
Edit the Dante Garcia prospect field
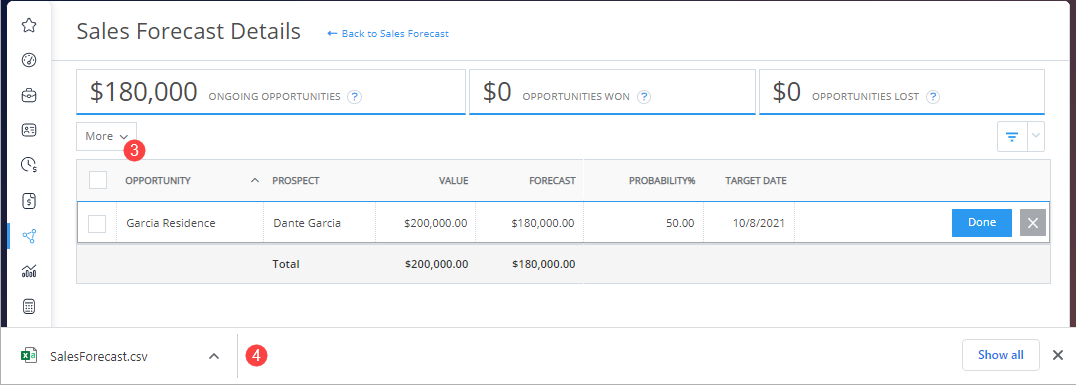pyautogui.click(x=320, y=222)
